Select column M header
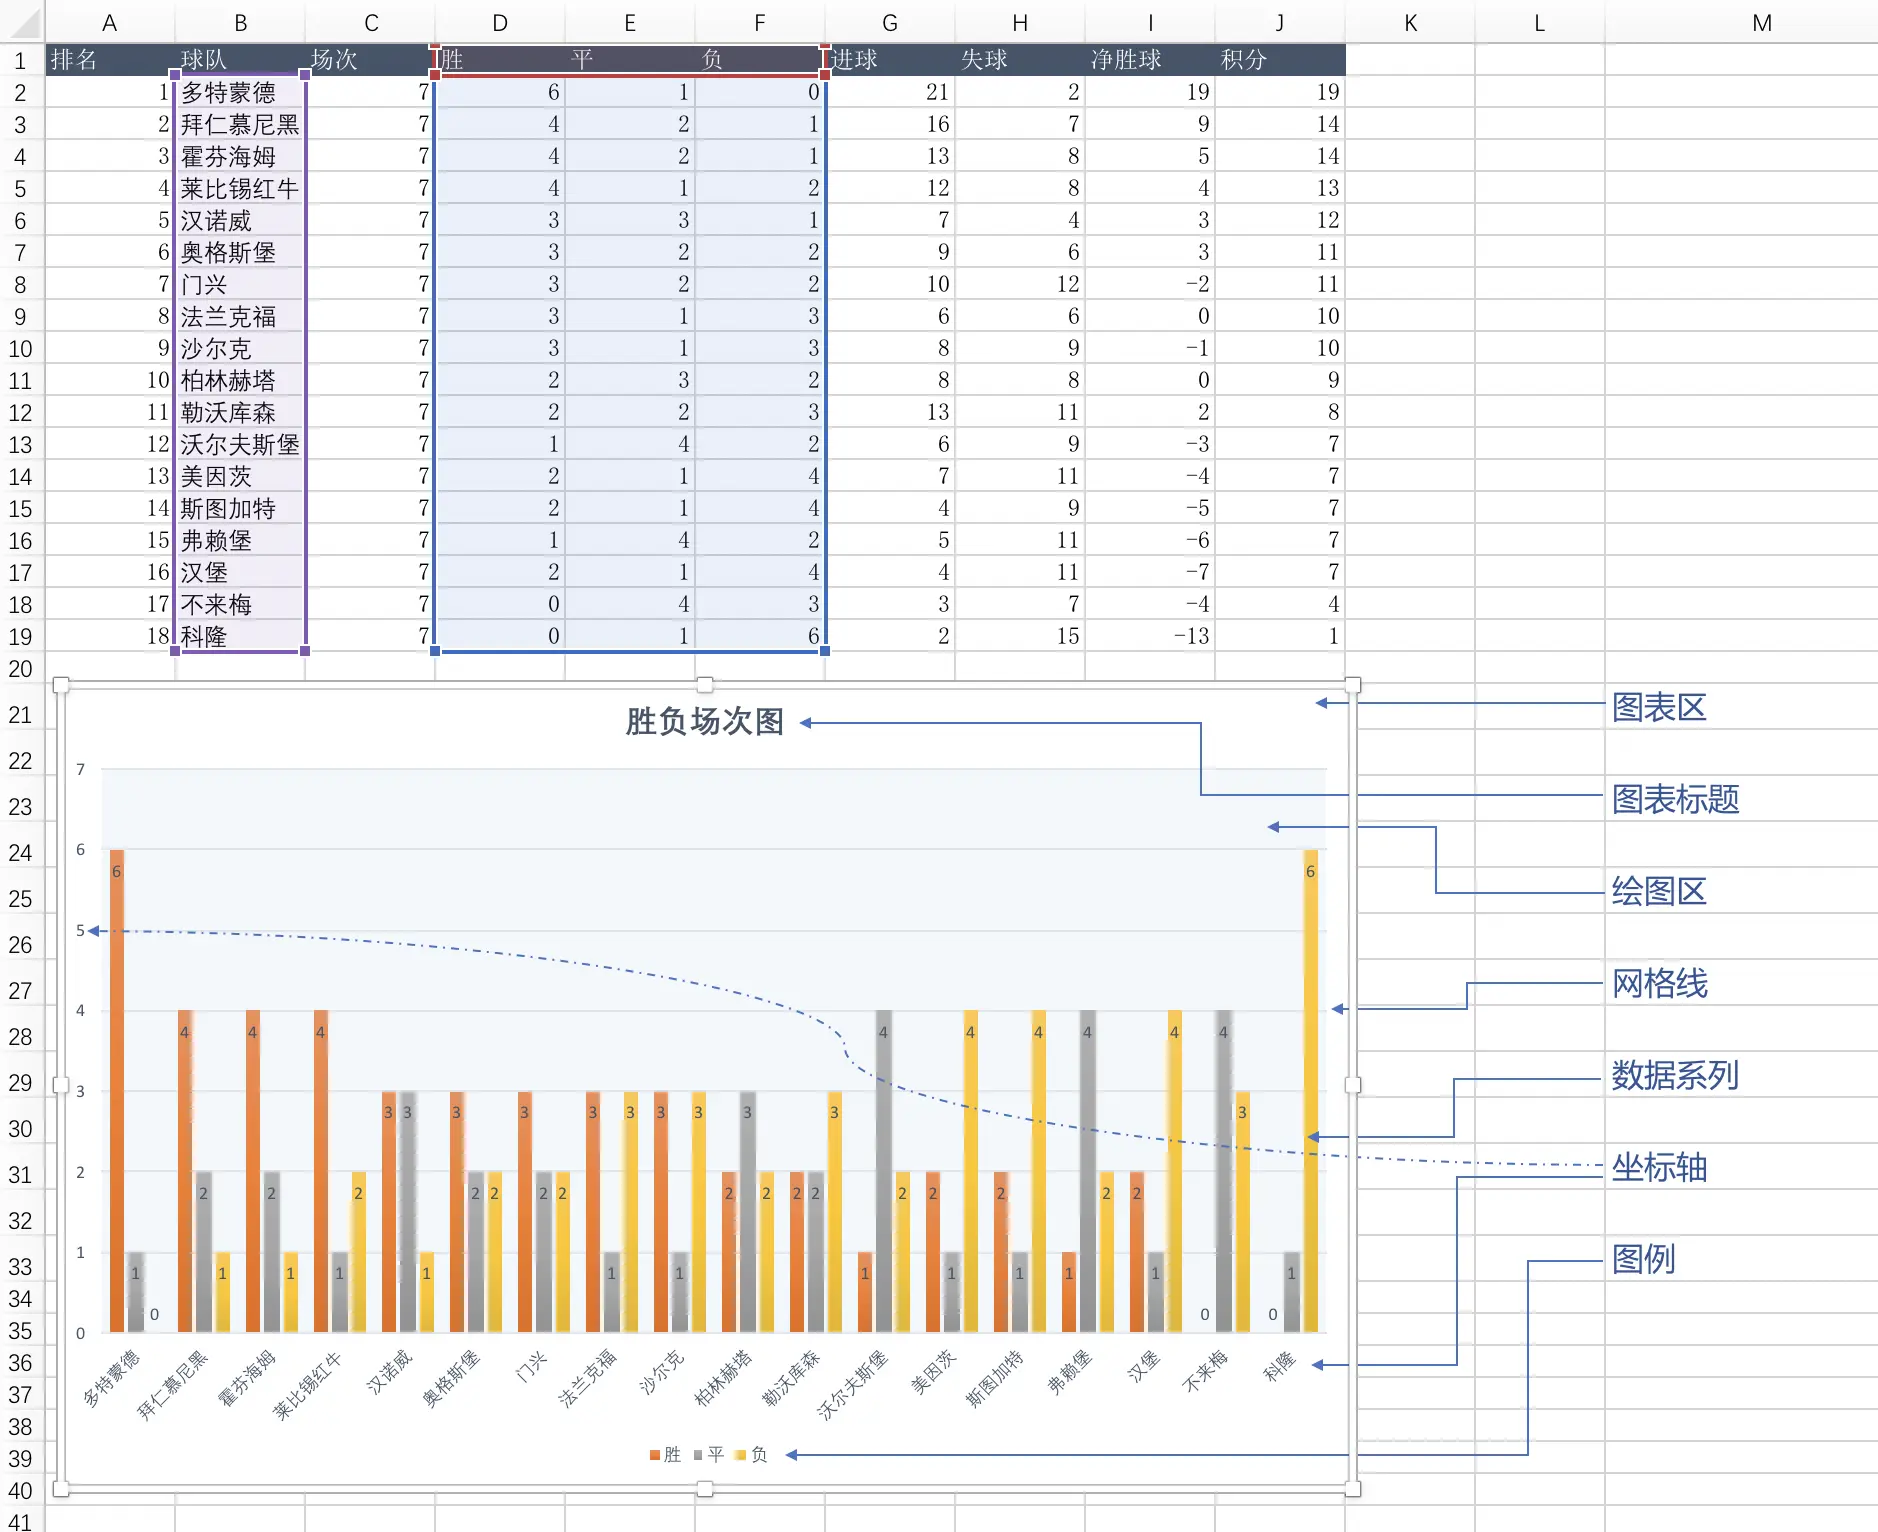Screen dimensions: 1878x1532 point(1762,22)
